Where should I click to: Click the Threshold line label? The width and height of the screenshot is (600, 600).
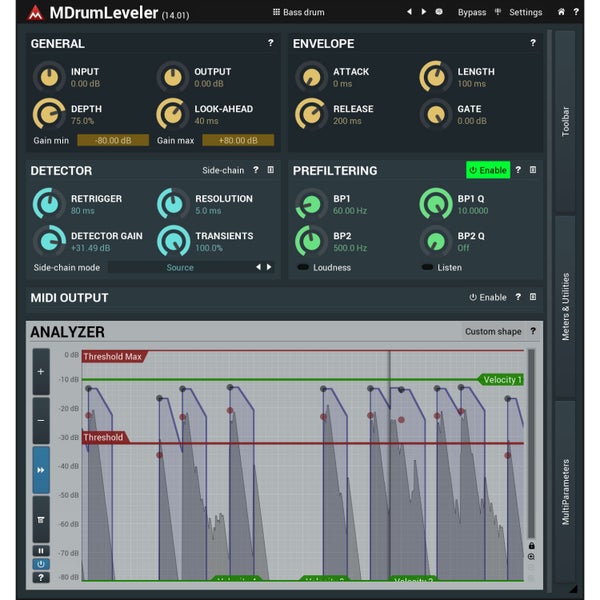point(105,437)
